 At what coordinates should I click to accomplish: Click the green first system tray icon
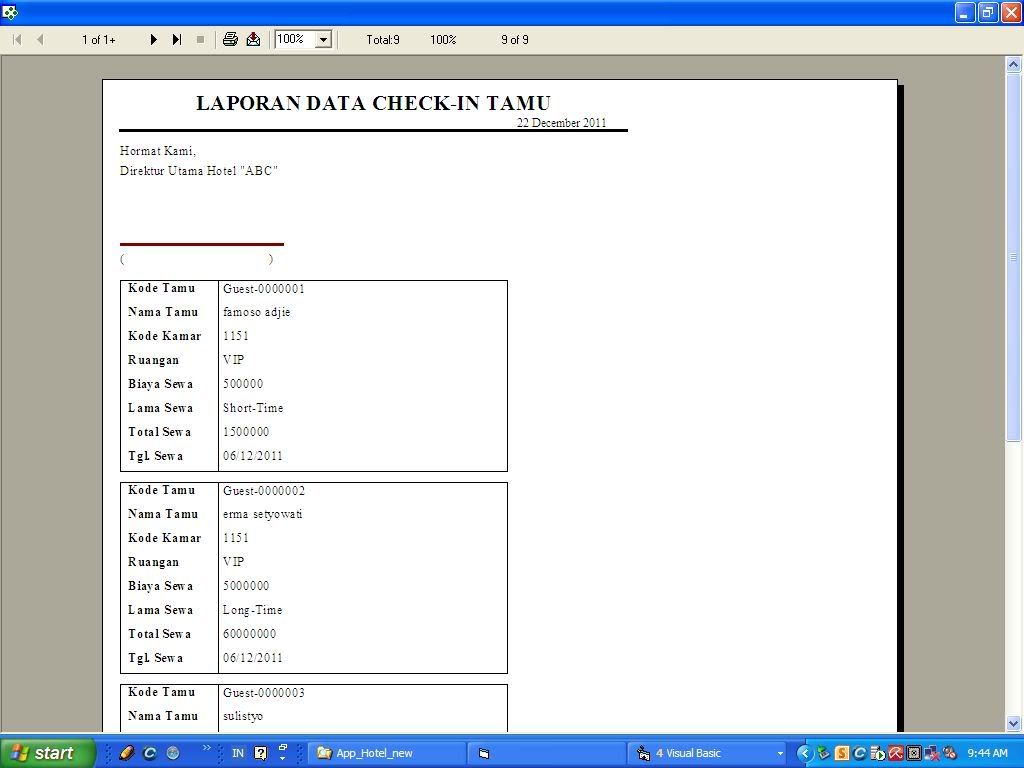(824, 753)
